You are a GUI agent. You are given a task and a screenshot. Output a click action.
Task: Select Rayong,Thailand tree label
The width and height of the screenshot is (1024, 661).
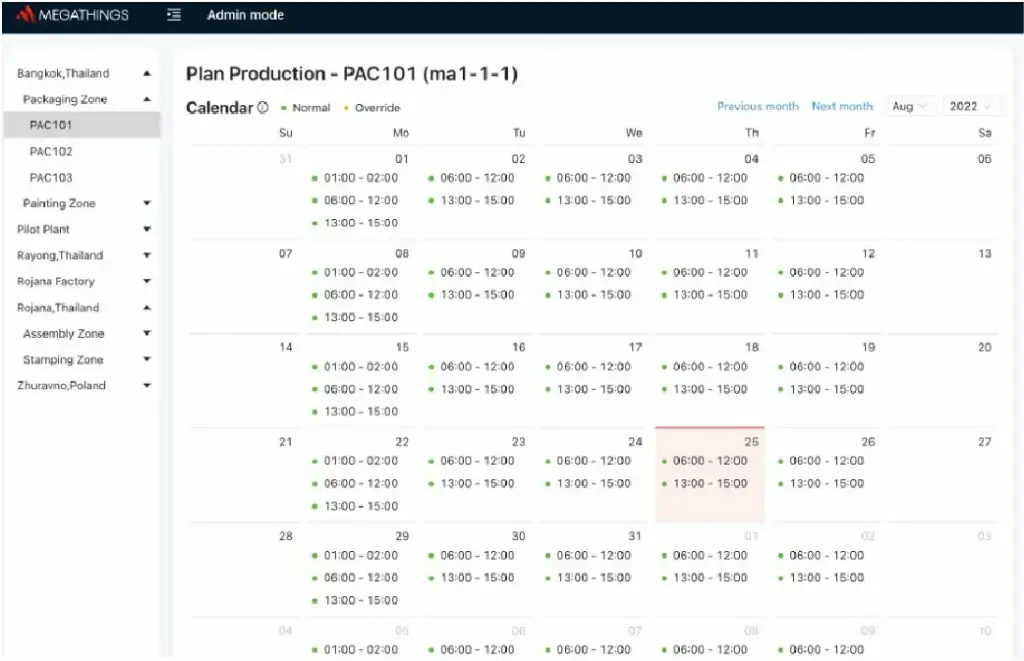(x=60, y=255)
